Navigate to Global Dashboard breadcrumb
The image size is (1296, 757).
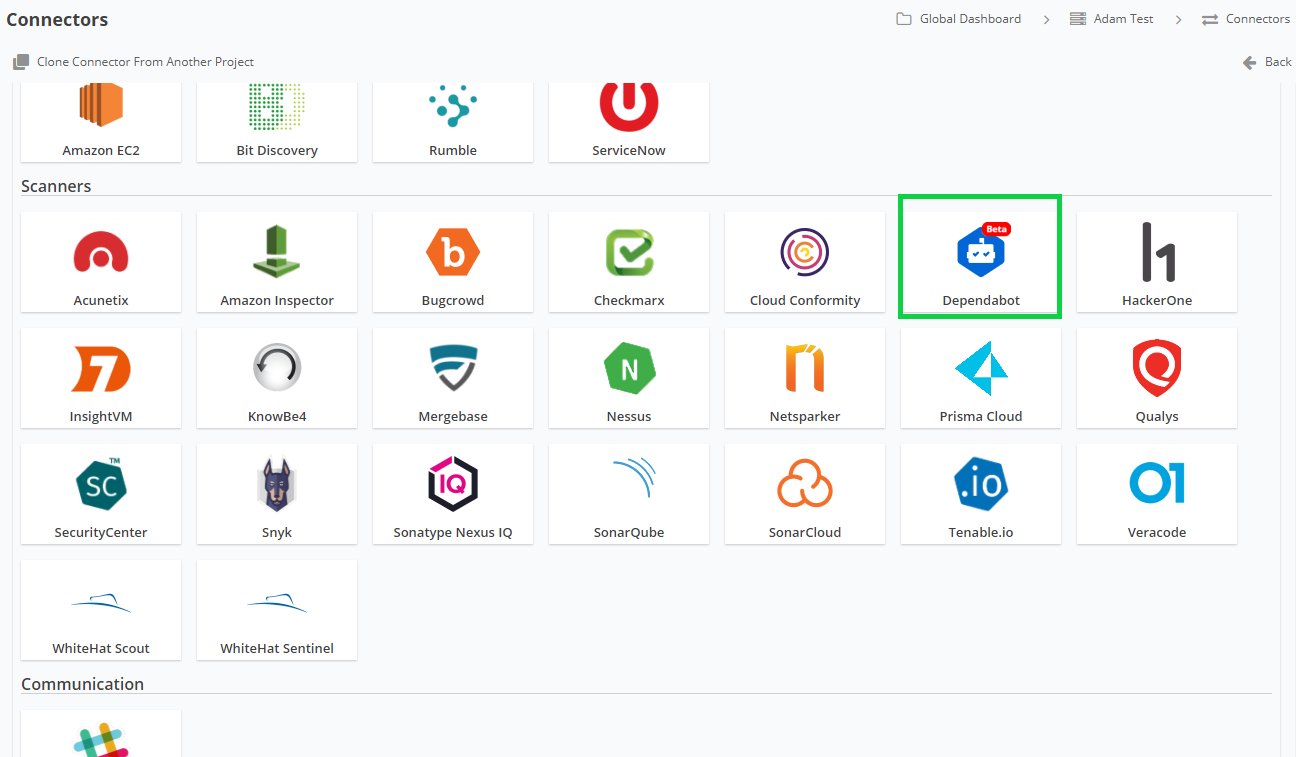pos(959,19)
